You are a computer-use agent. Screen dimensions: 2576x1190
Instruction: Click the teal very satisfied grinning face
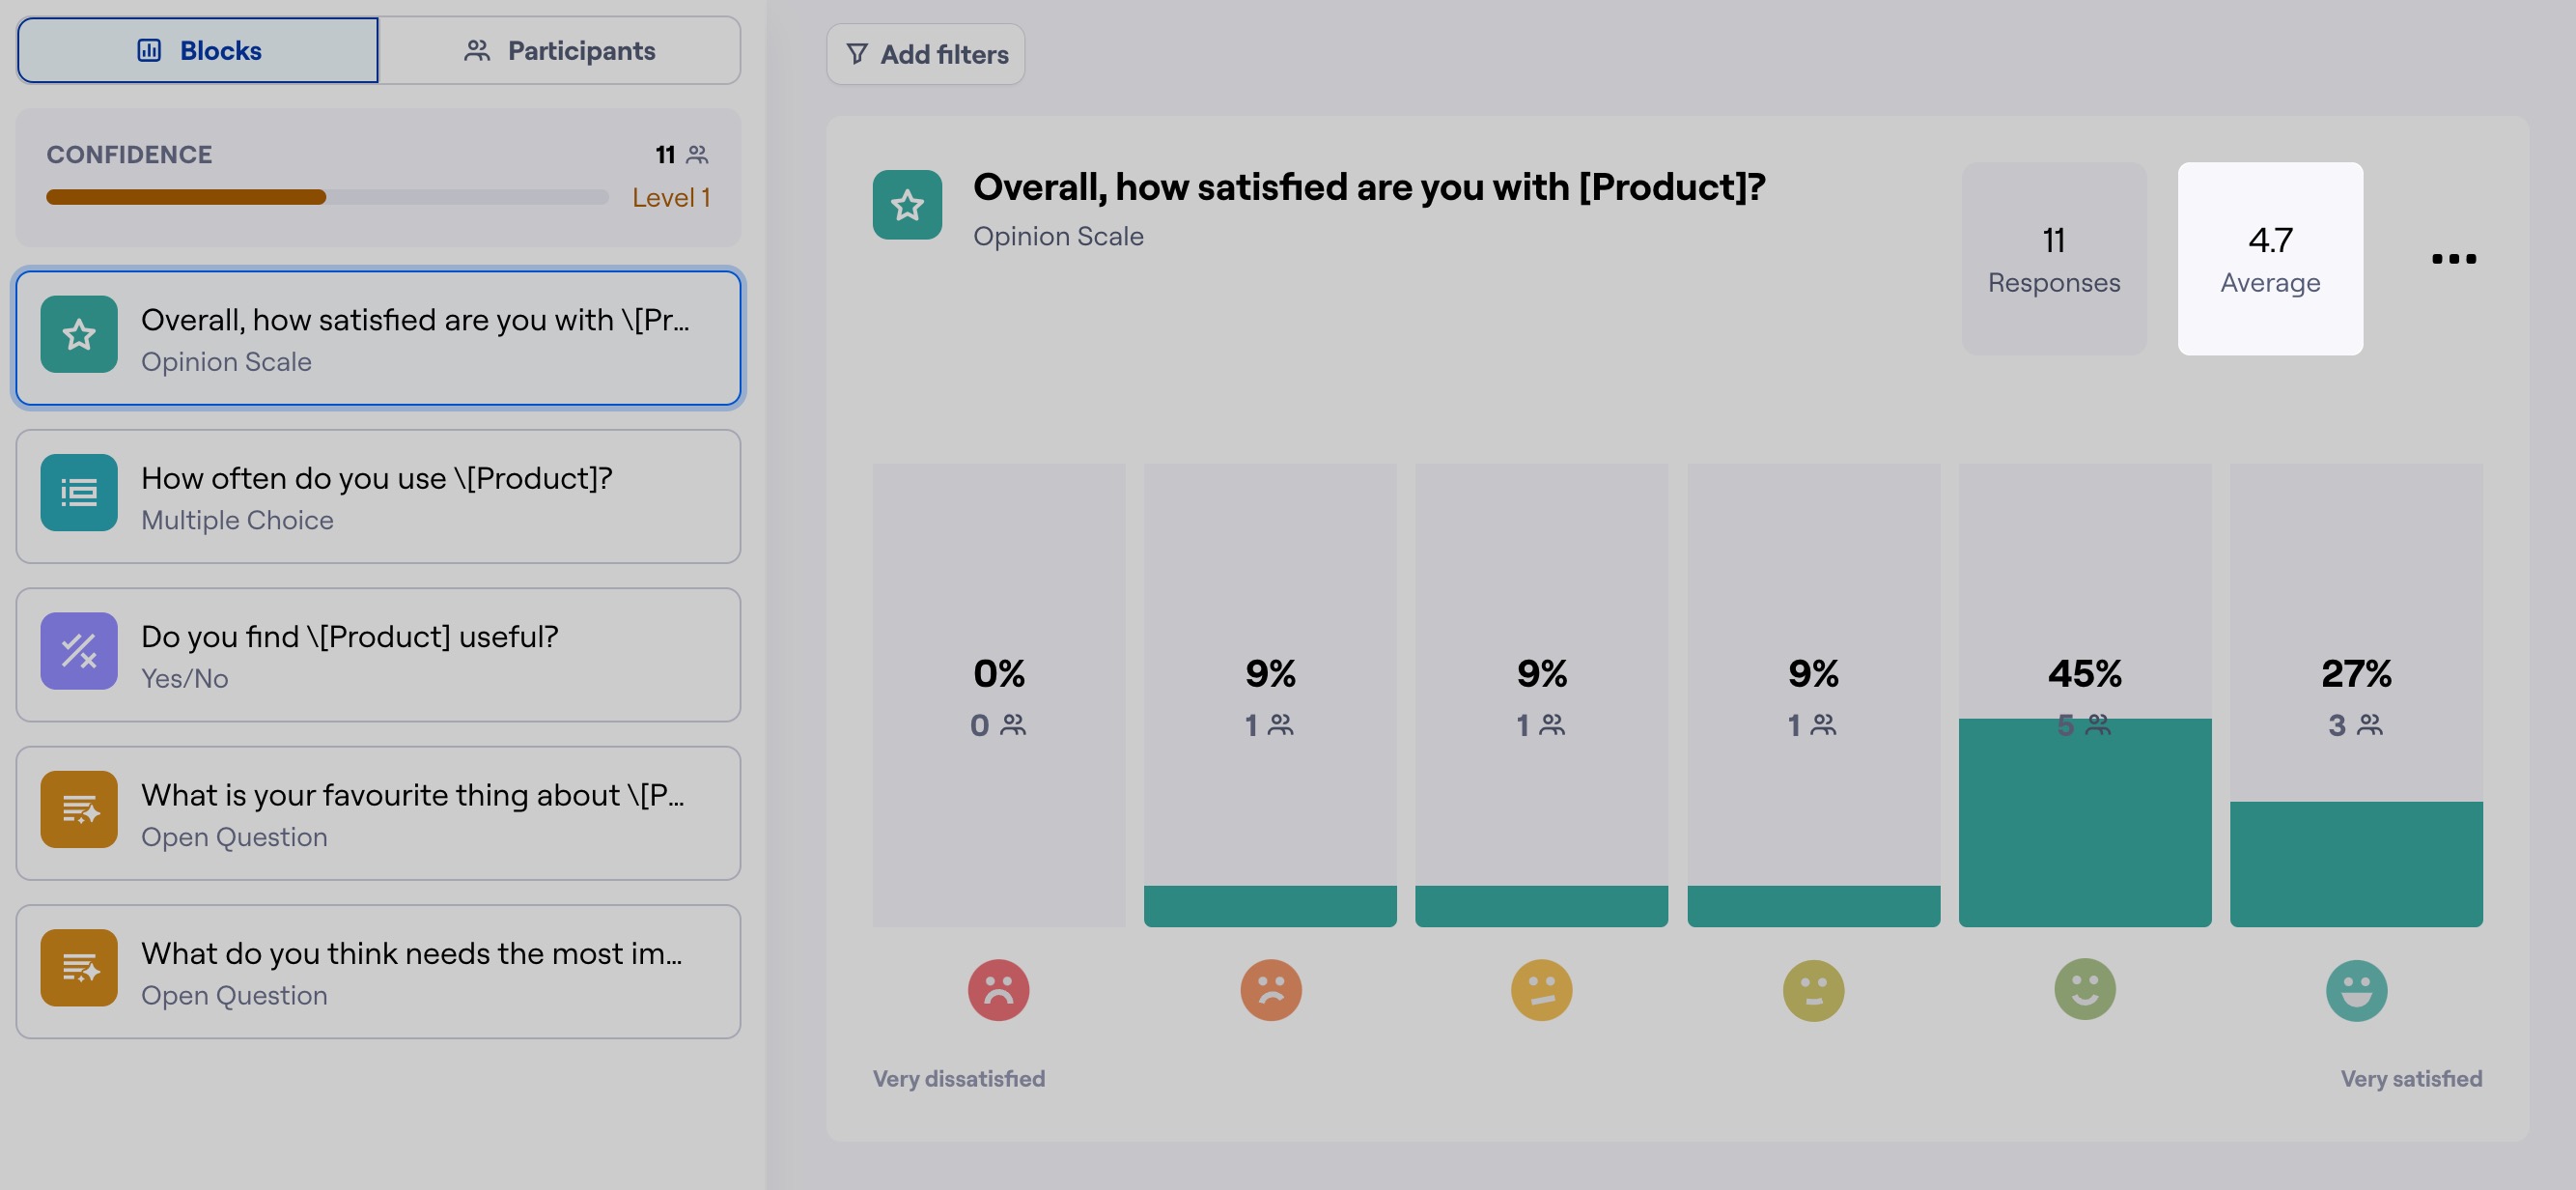click(2356, 990)
